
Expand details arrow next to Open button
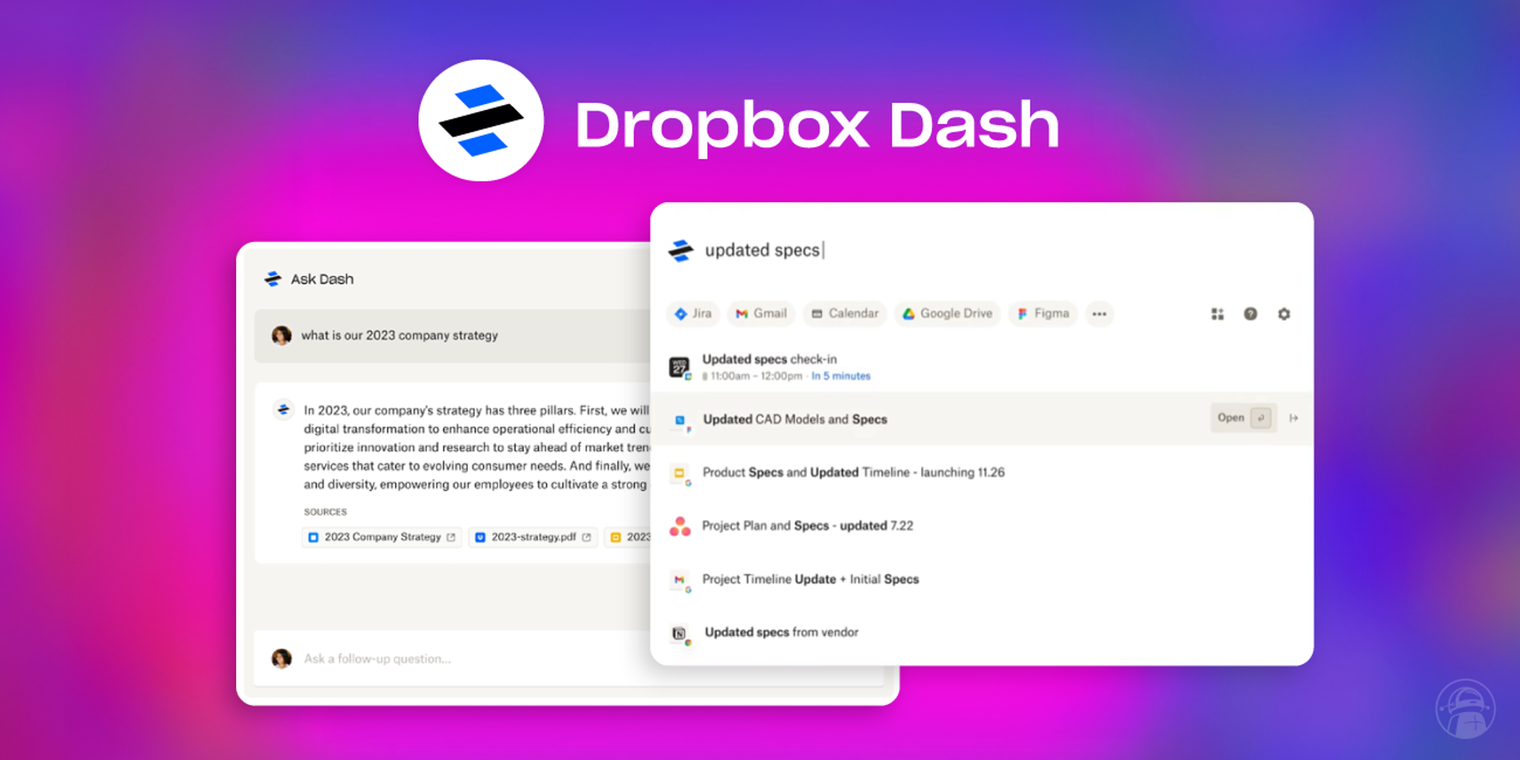point(1294,418)
